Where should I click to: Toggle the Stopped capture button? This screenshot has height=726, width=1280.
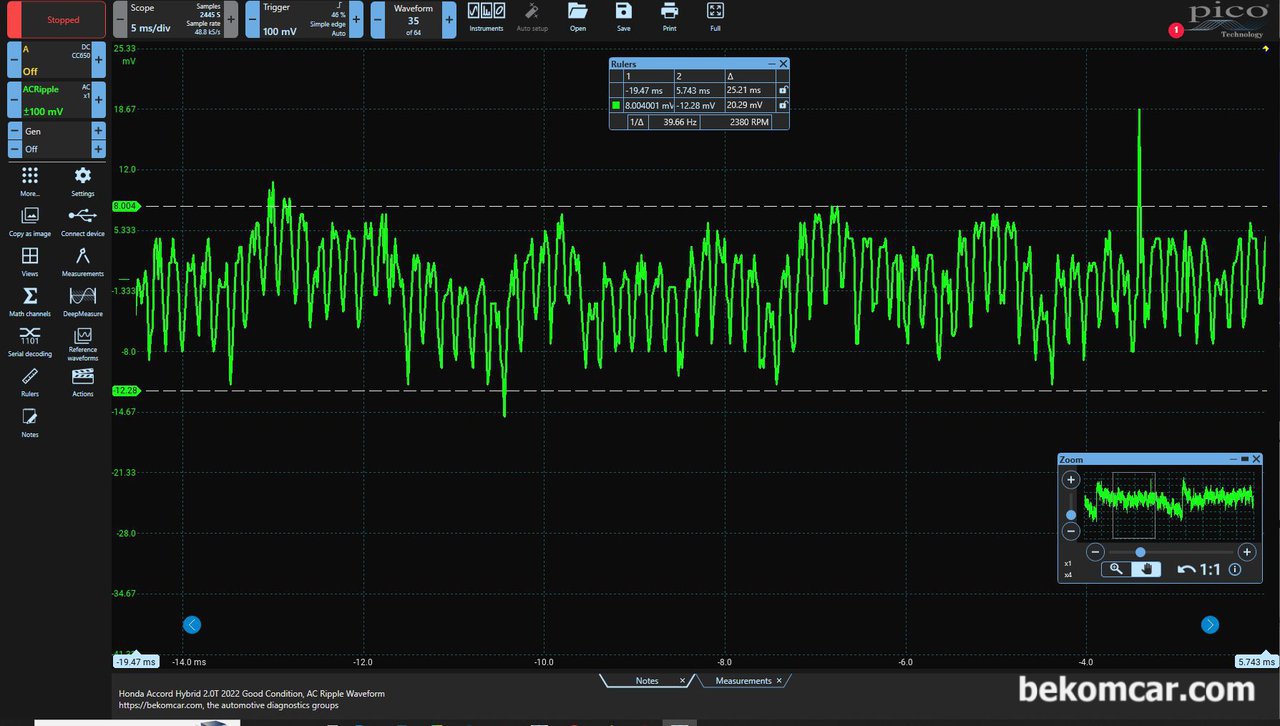click(x=57, y=20)
